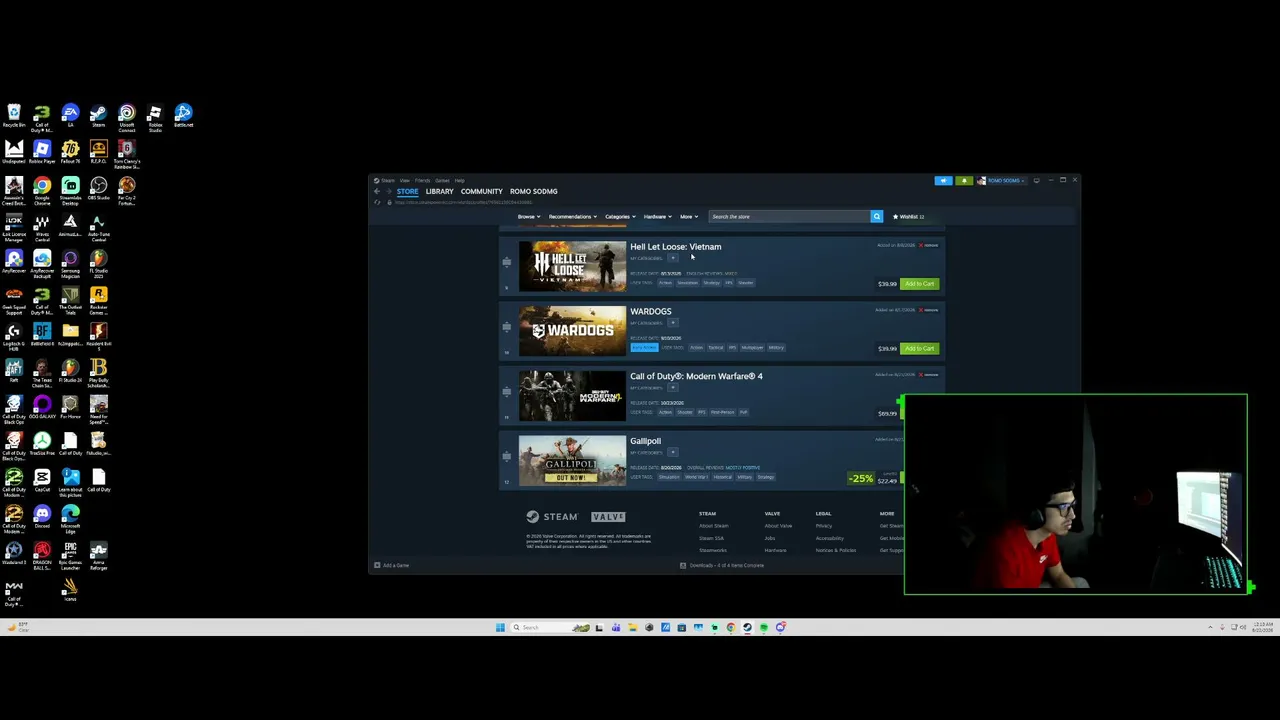Screen dimensions: 1280x720
Task: Switch to the LIBRARY tab
Action: pos(439,191)
